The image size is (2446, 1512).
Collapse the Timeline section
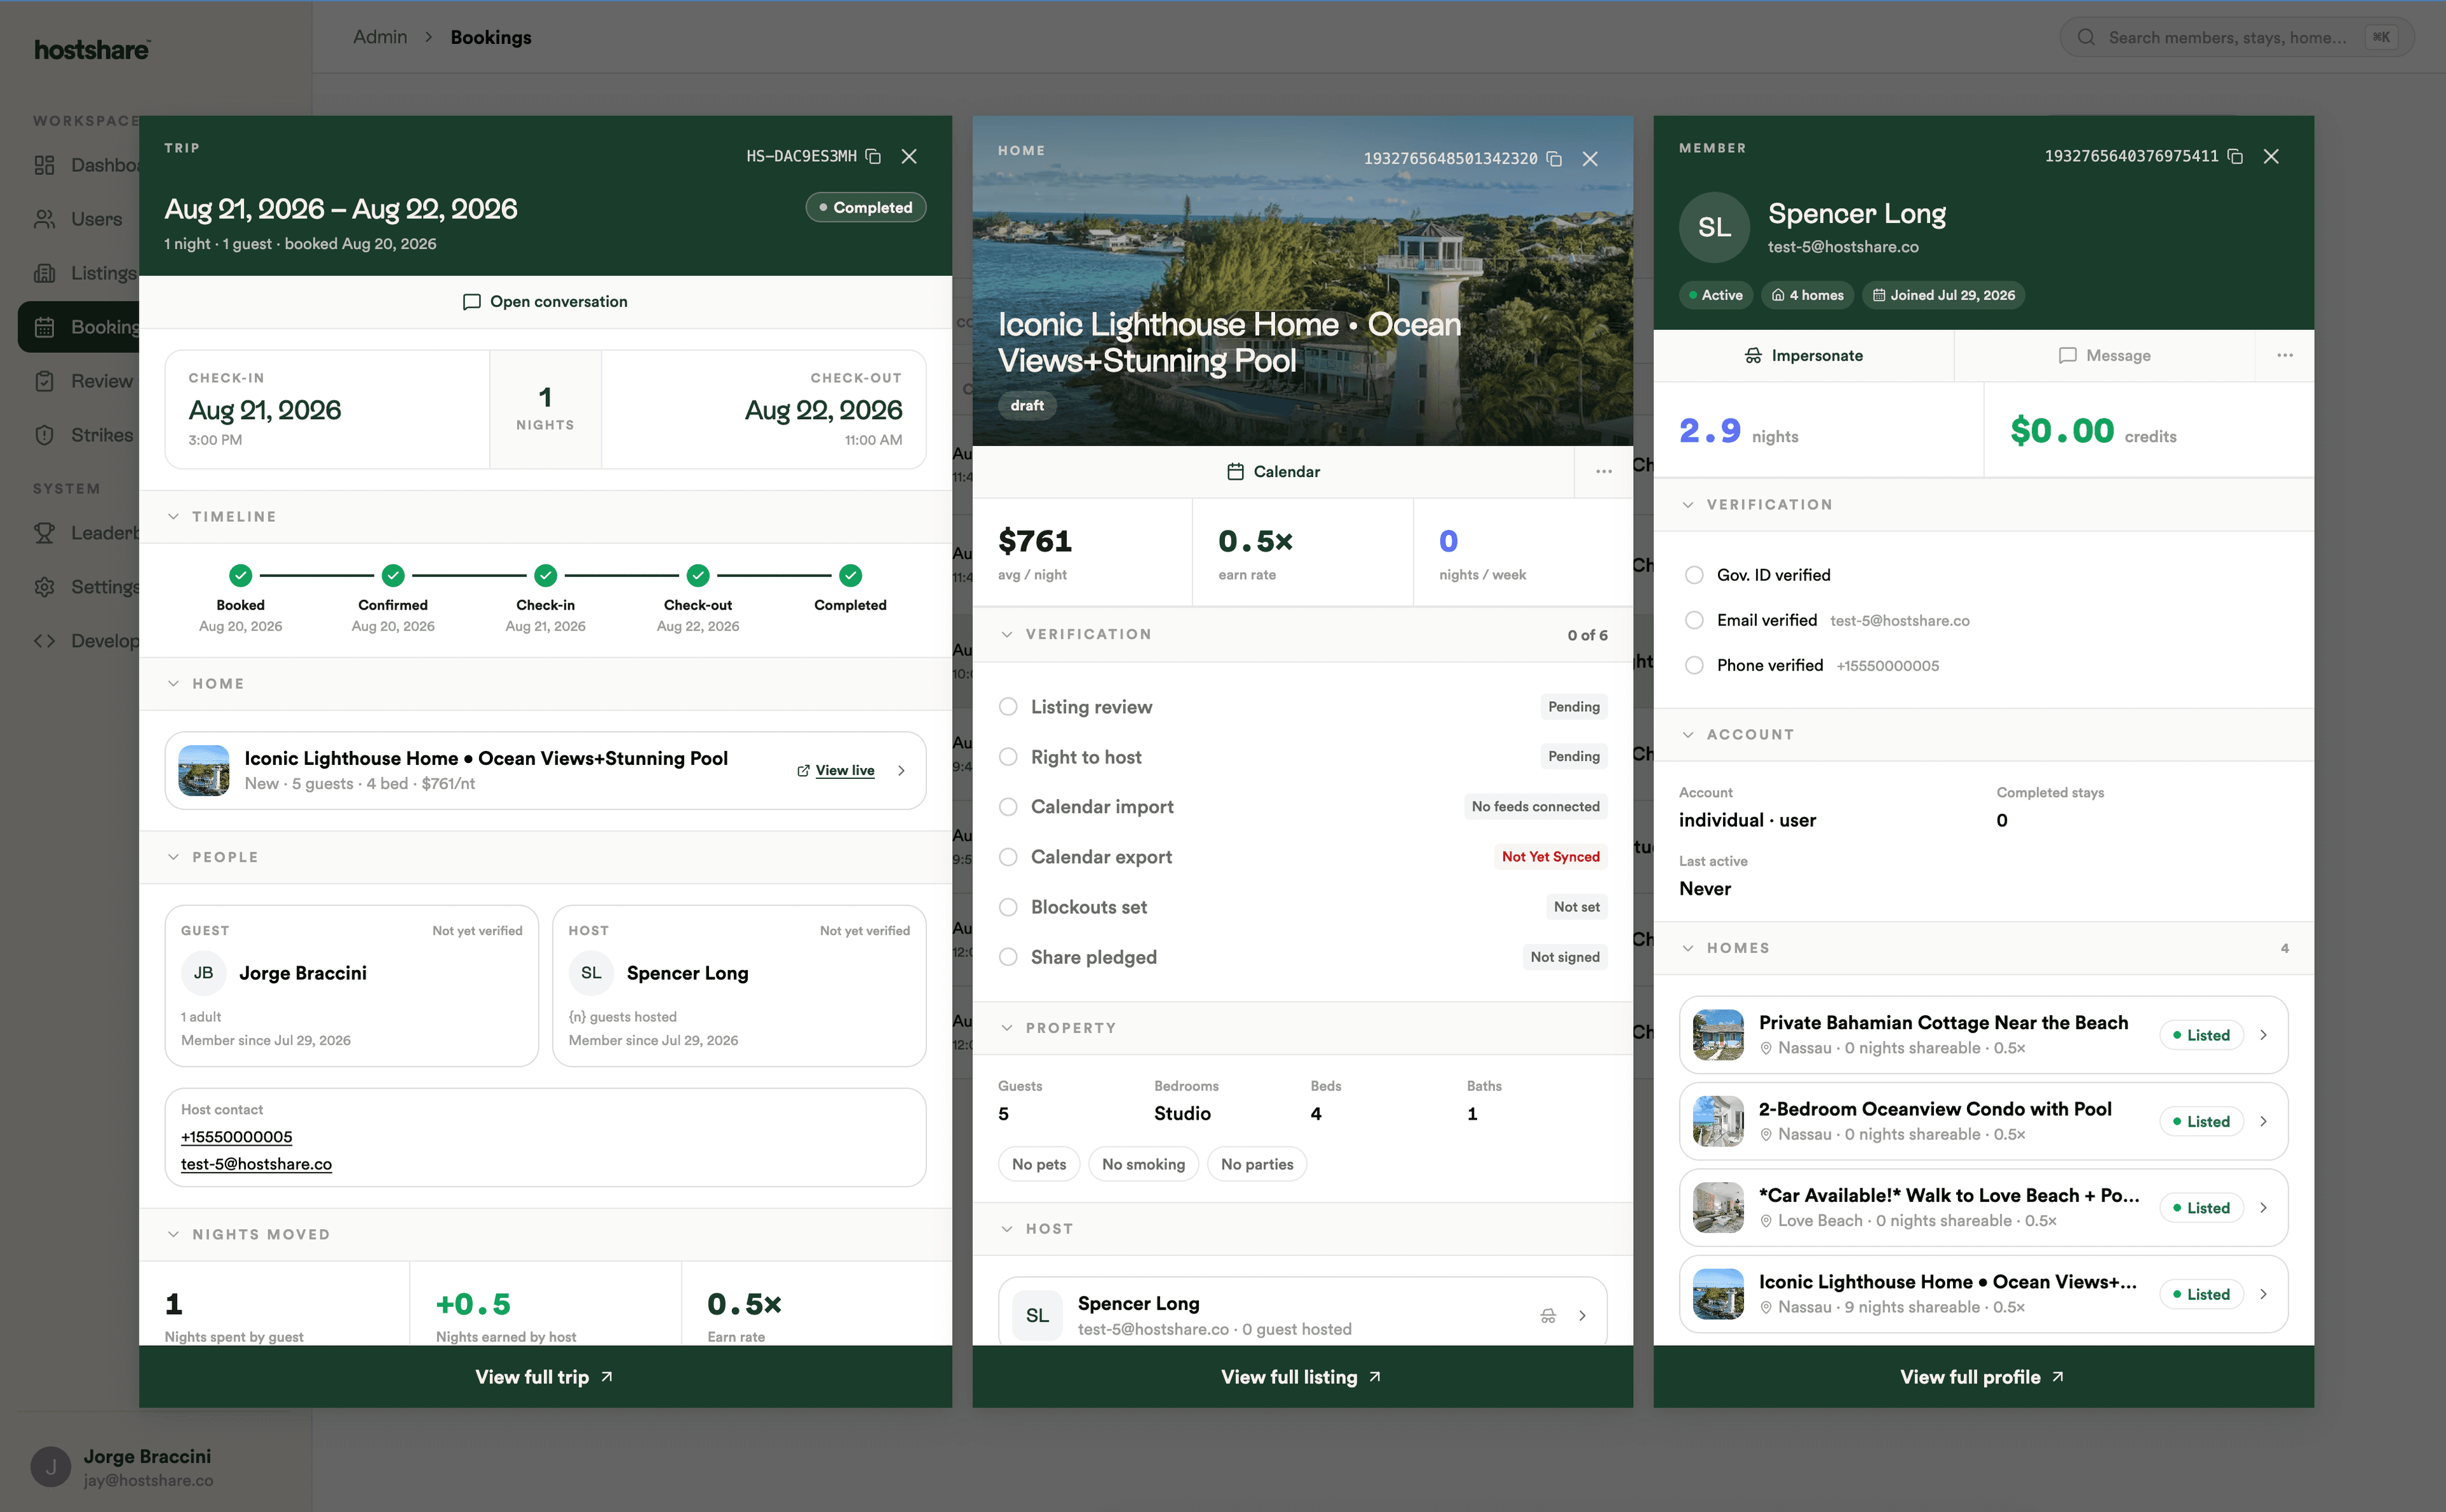(545, 517)
